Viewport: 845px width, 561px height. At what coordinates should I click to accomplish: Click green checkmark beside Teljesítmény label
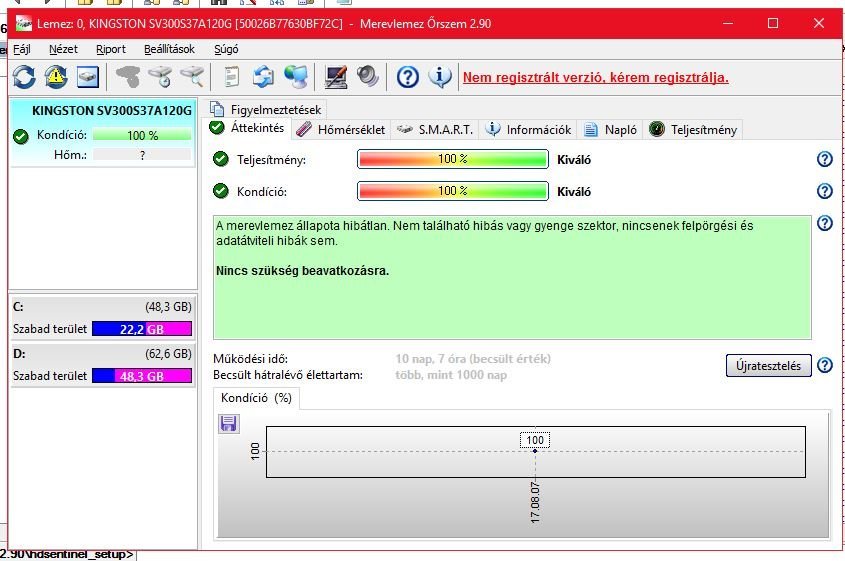pyautogui.click(x=220, y=160)
